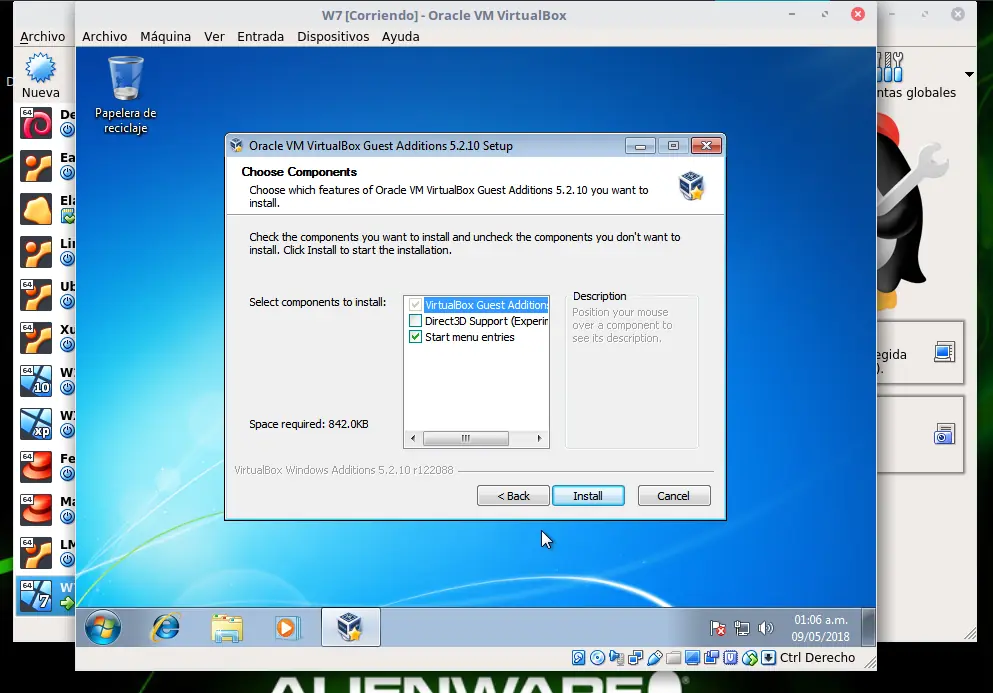Click the components list horizontal scrollbar thumb
Viewport: 993px width, 693px height.
pyautogui.click(x=465, y=438)
